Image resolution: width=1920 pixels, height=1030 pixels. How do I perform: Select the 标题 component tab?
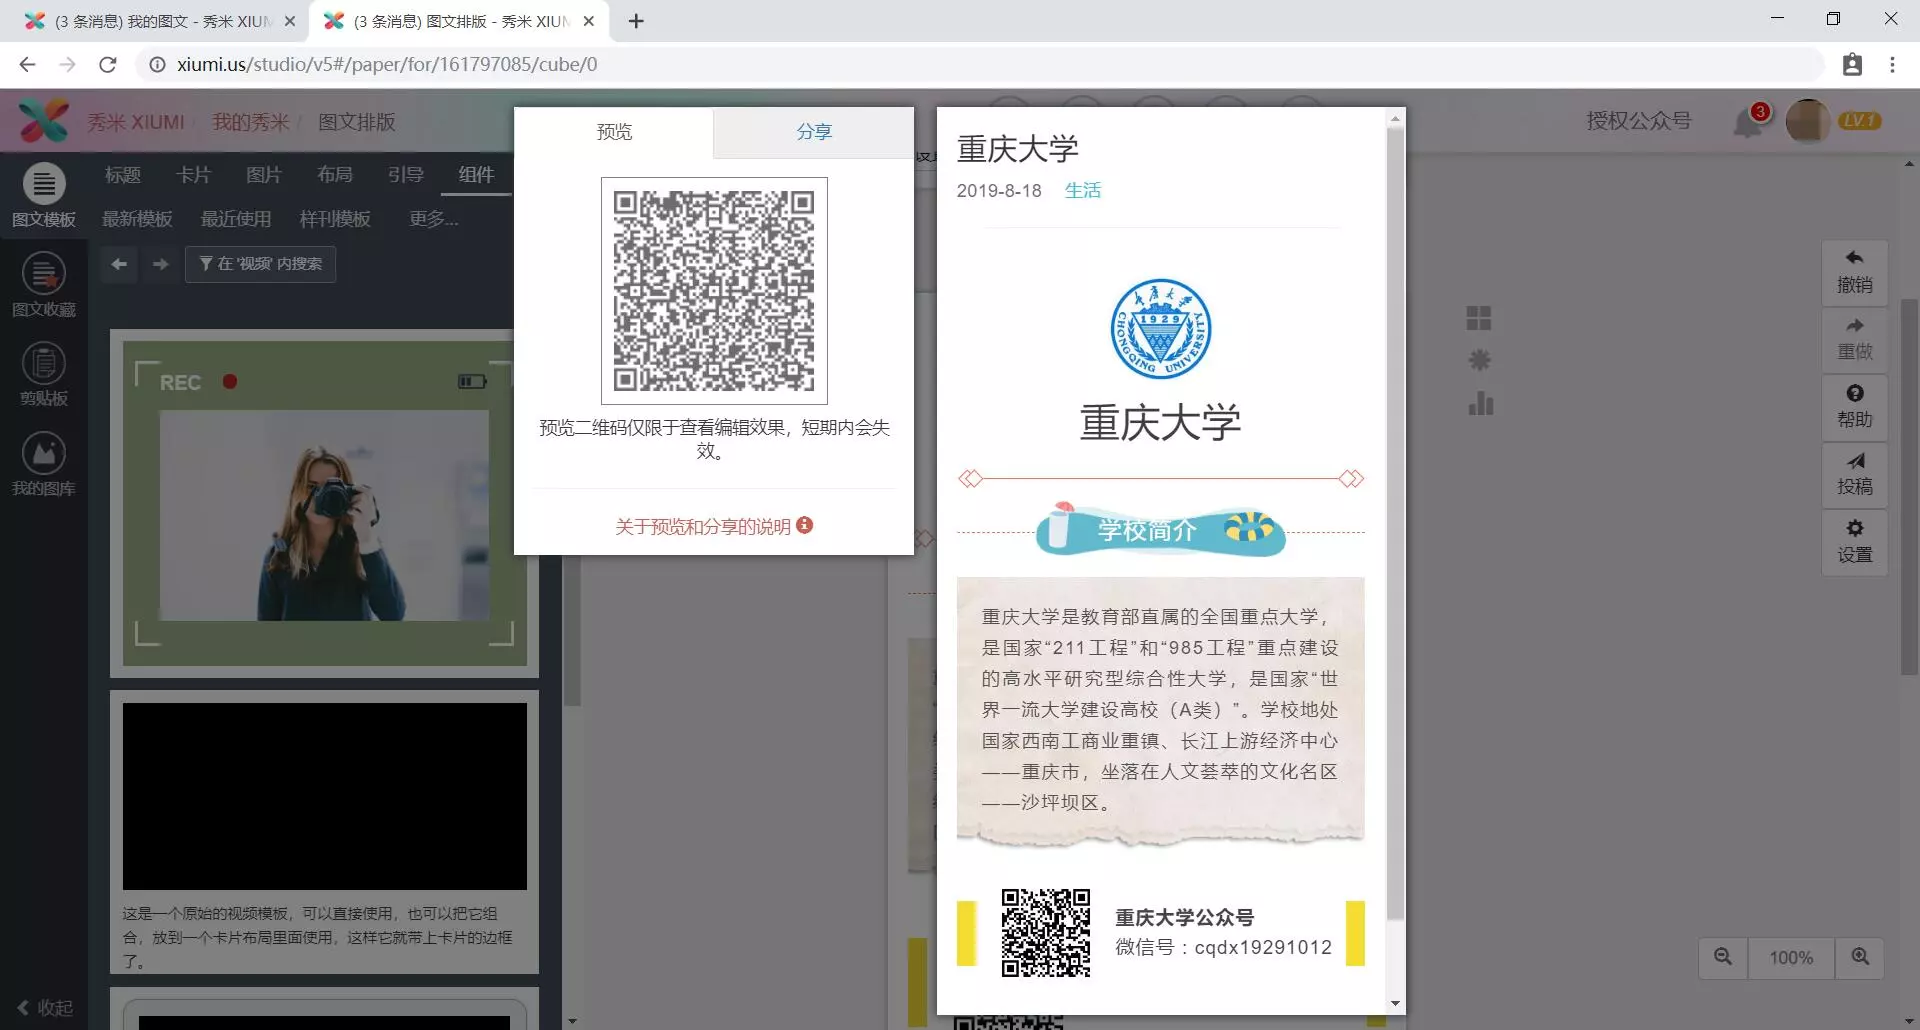point(123,175)
